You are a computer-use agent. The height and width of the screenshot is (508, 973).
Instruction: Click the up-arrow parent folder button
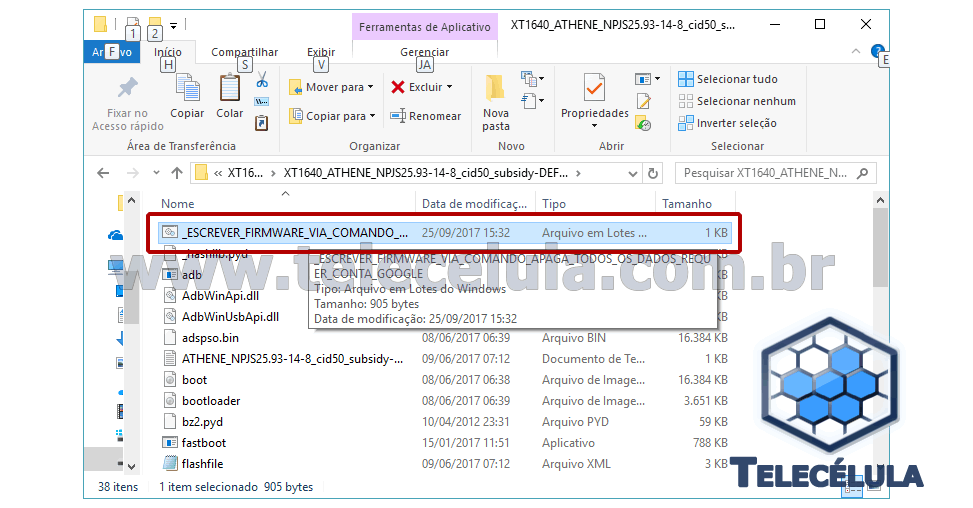(x=177, y=173)
